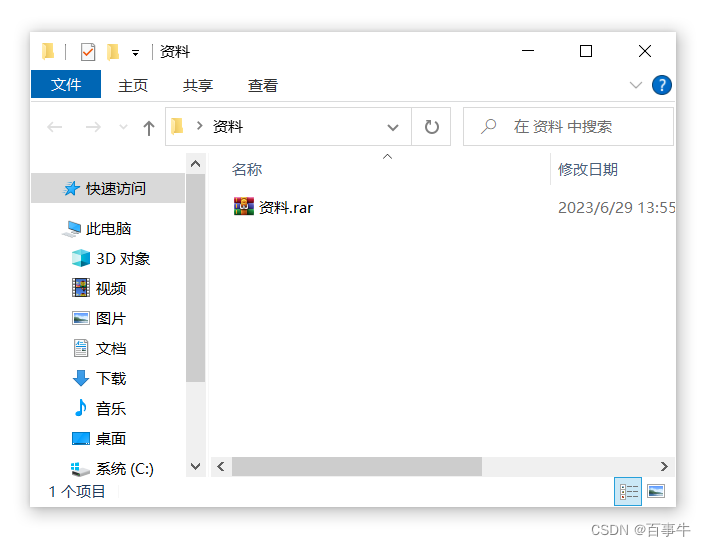Image resolution: width=706 pixels, height=546 pixels.
Task: Click the navigation pane vertical scrollbar thumb
Action: [x=195, y=278]
